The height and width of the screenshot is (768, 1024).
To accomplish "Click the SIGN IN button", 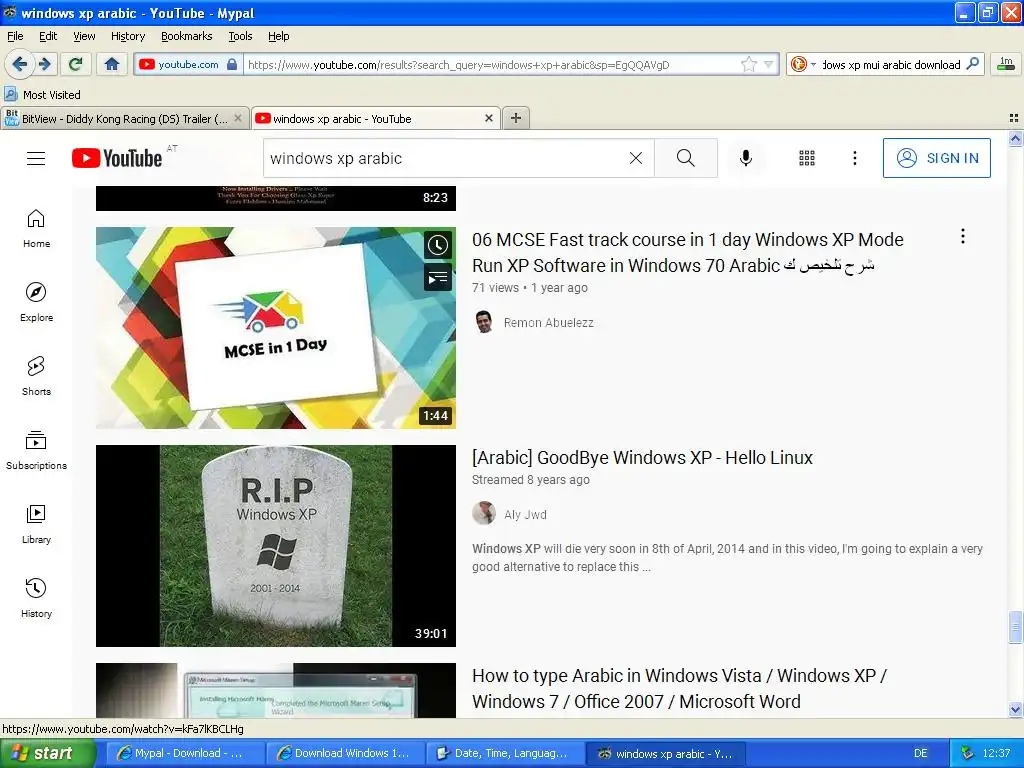I will click(x=936, y=158).
